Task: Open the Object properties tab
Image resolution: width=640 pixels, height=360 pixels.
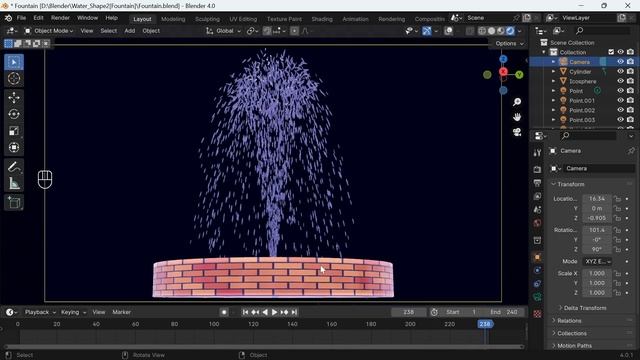Action: pyautogui.click(x=537, y=257)
